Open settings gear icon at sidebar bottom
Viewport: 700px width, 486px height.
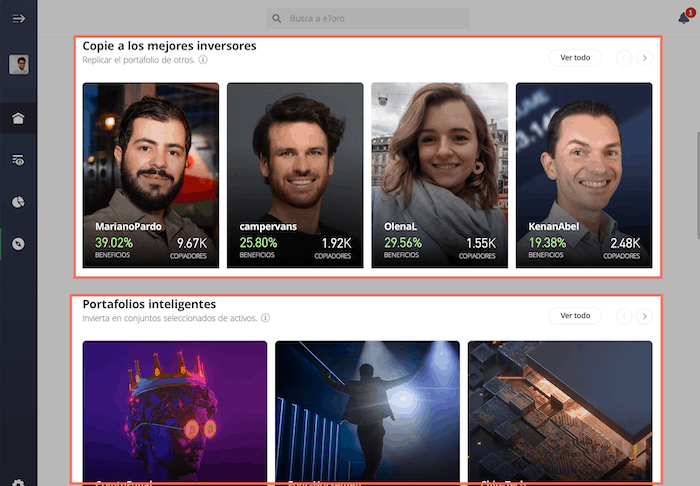pyautogui.click(x=18, y=482)
